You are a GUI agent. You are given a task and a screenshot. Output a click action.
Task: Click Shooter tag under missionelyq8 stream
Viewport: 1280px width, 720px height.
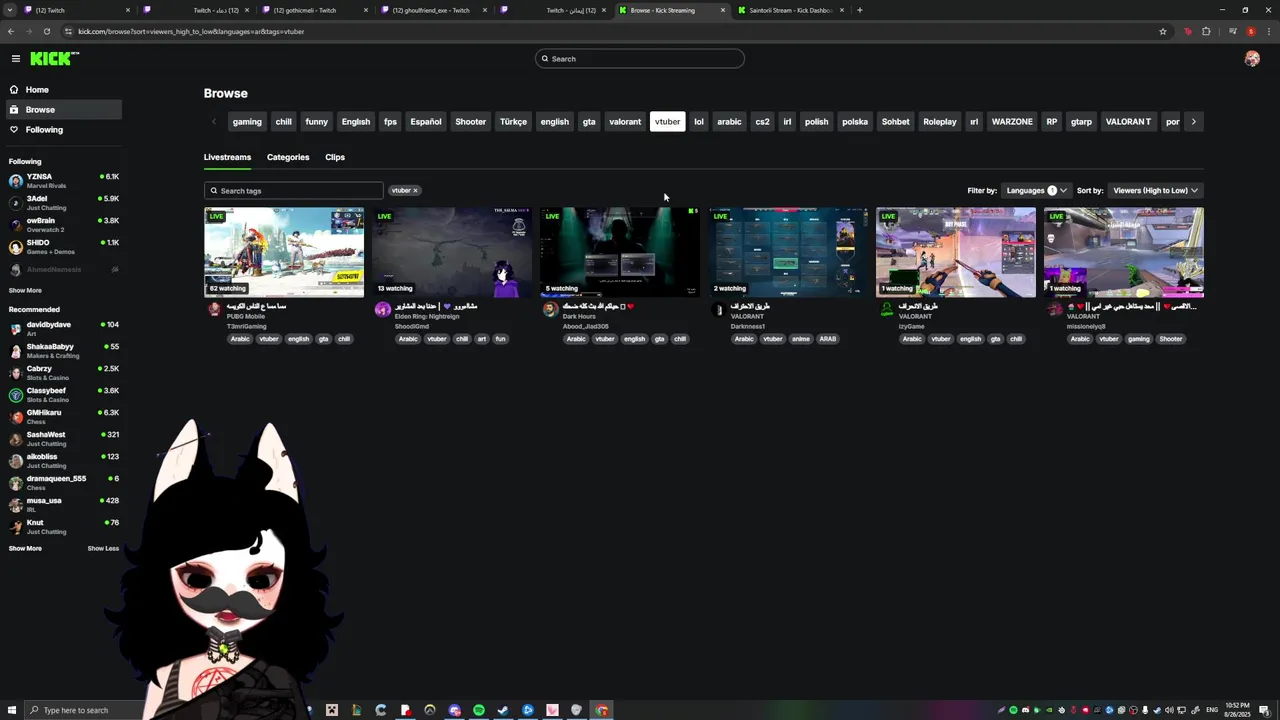point(1171,339)
